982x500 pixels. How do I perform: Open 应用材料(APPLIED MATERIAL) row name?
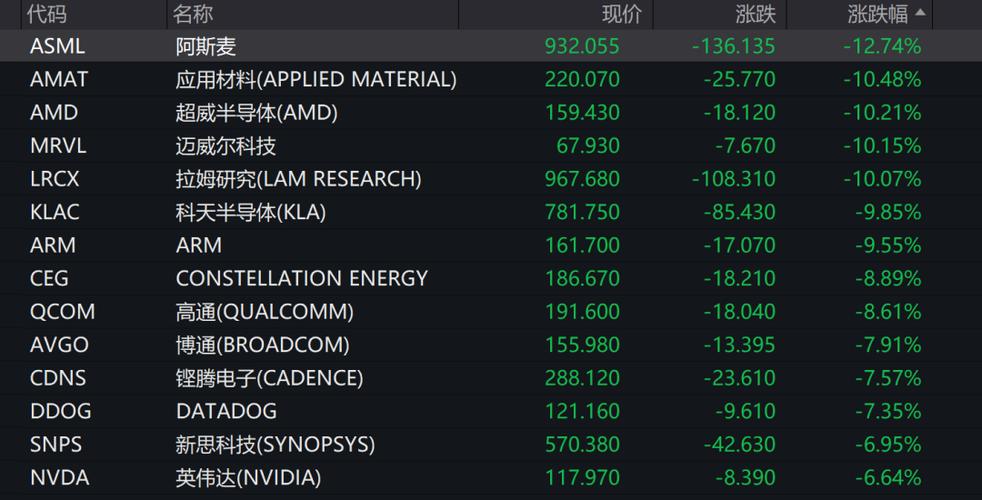316,80
